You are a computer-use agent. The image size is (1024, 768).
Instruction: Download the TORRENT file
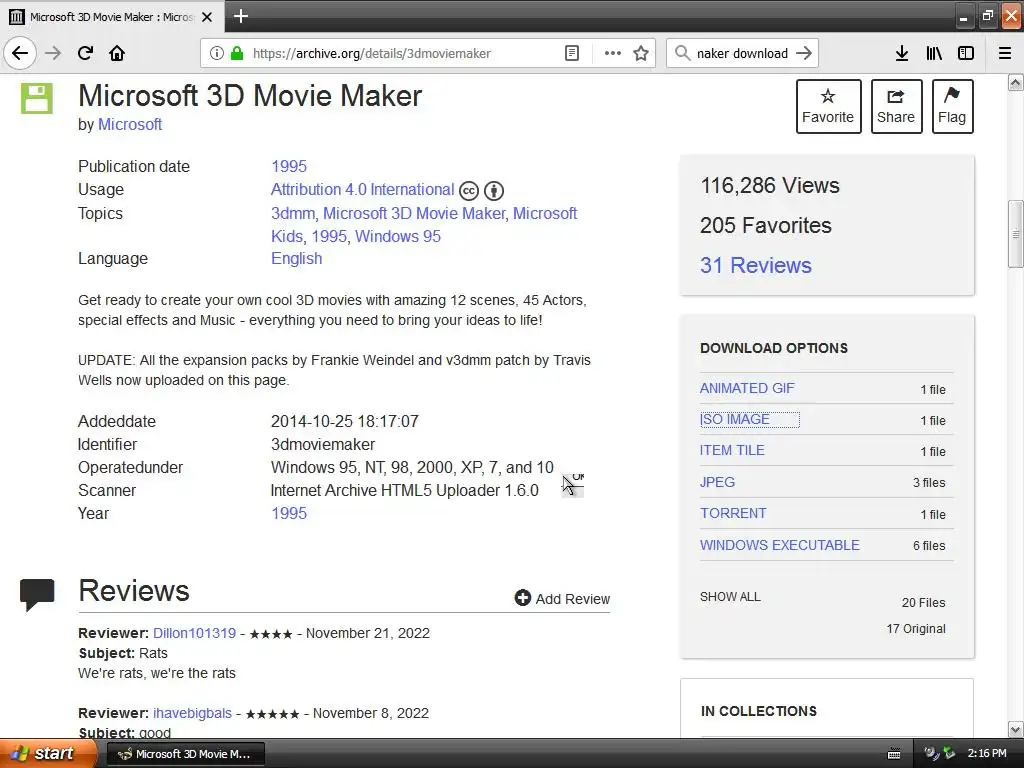point(733,513)
